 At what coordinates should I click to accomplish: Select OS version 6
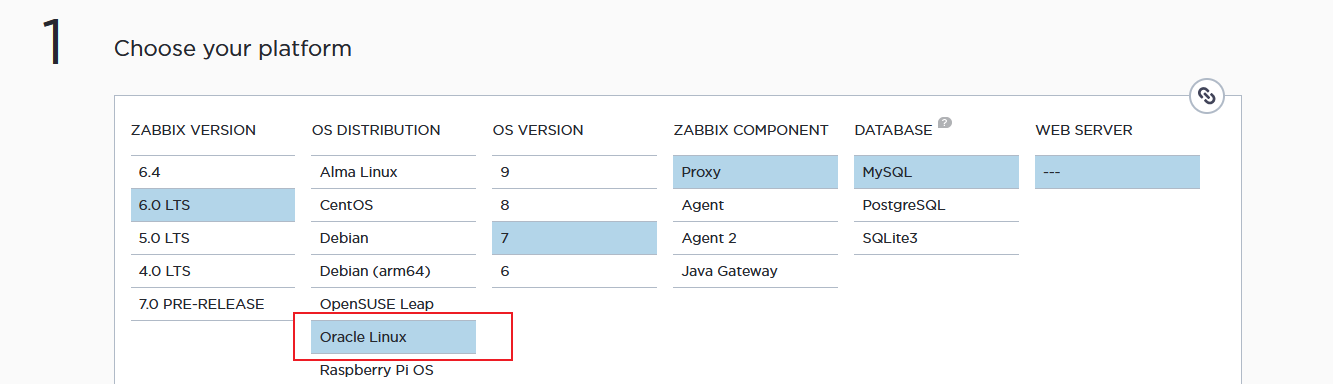575,271
